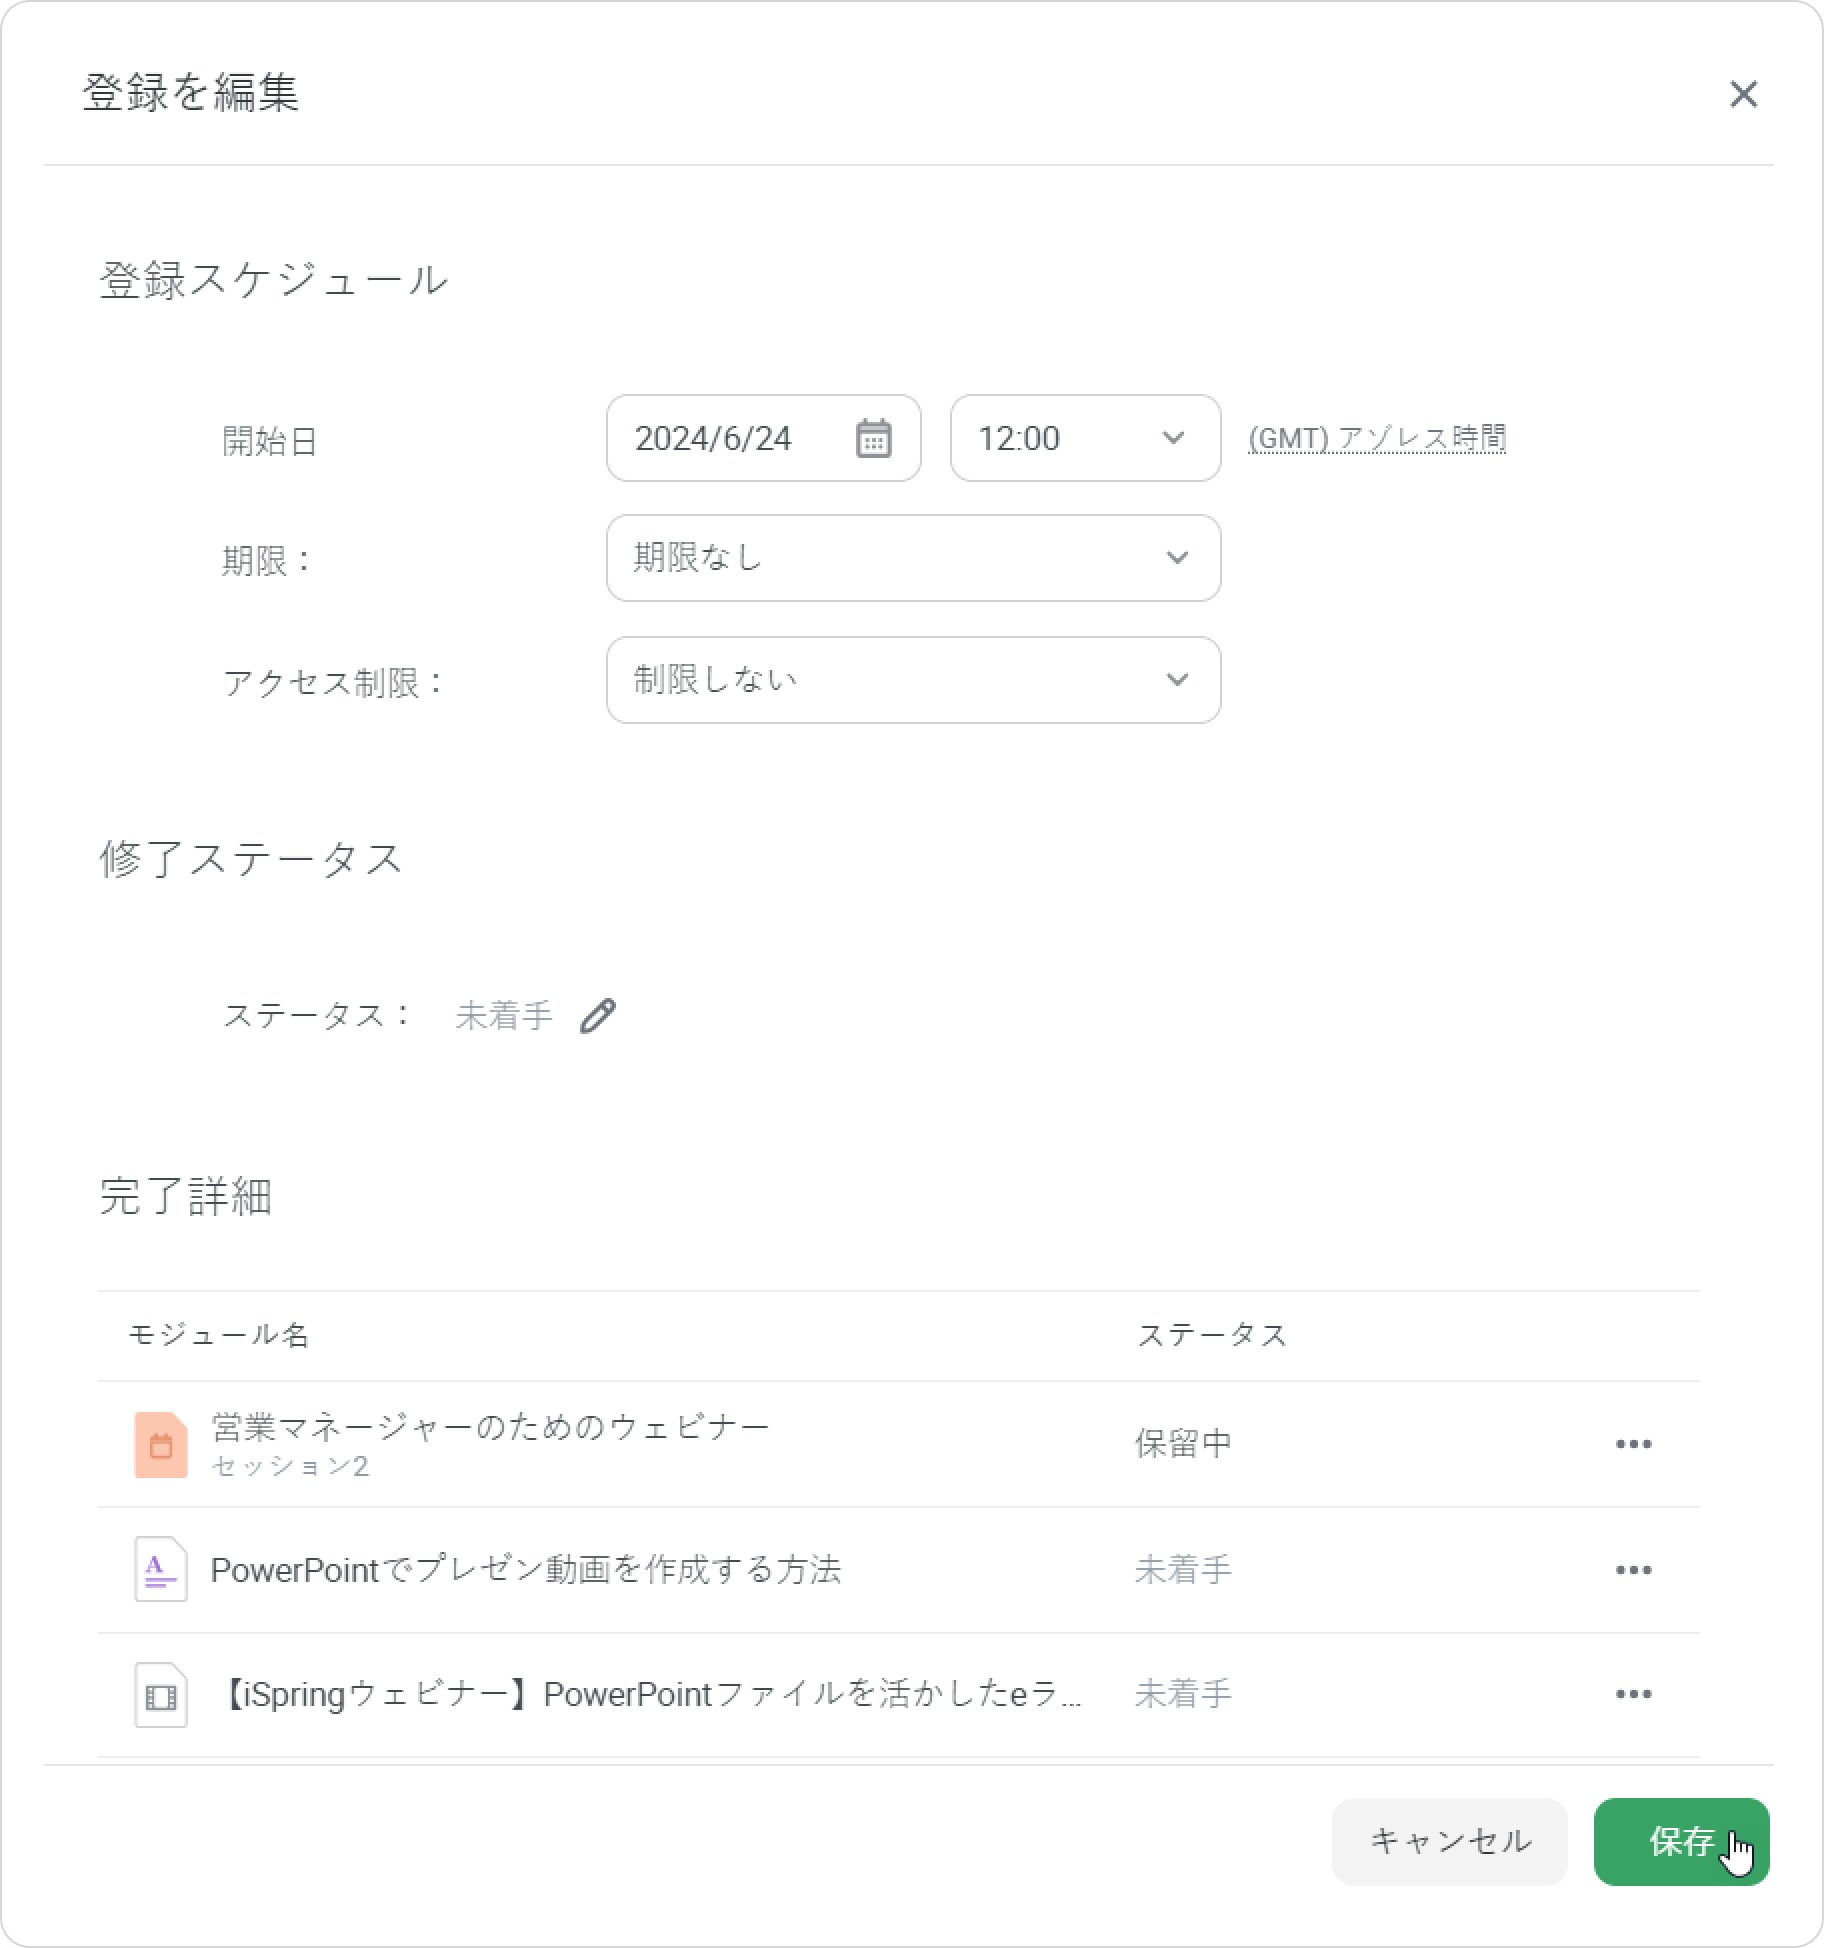The width and height of the screenshot is (1824, 1948).
Task: Open more options for 営業マネージャー webinar row
Action: point(1633,1445)
